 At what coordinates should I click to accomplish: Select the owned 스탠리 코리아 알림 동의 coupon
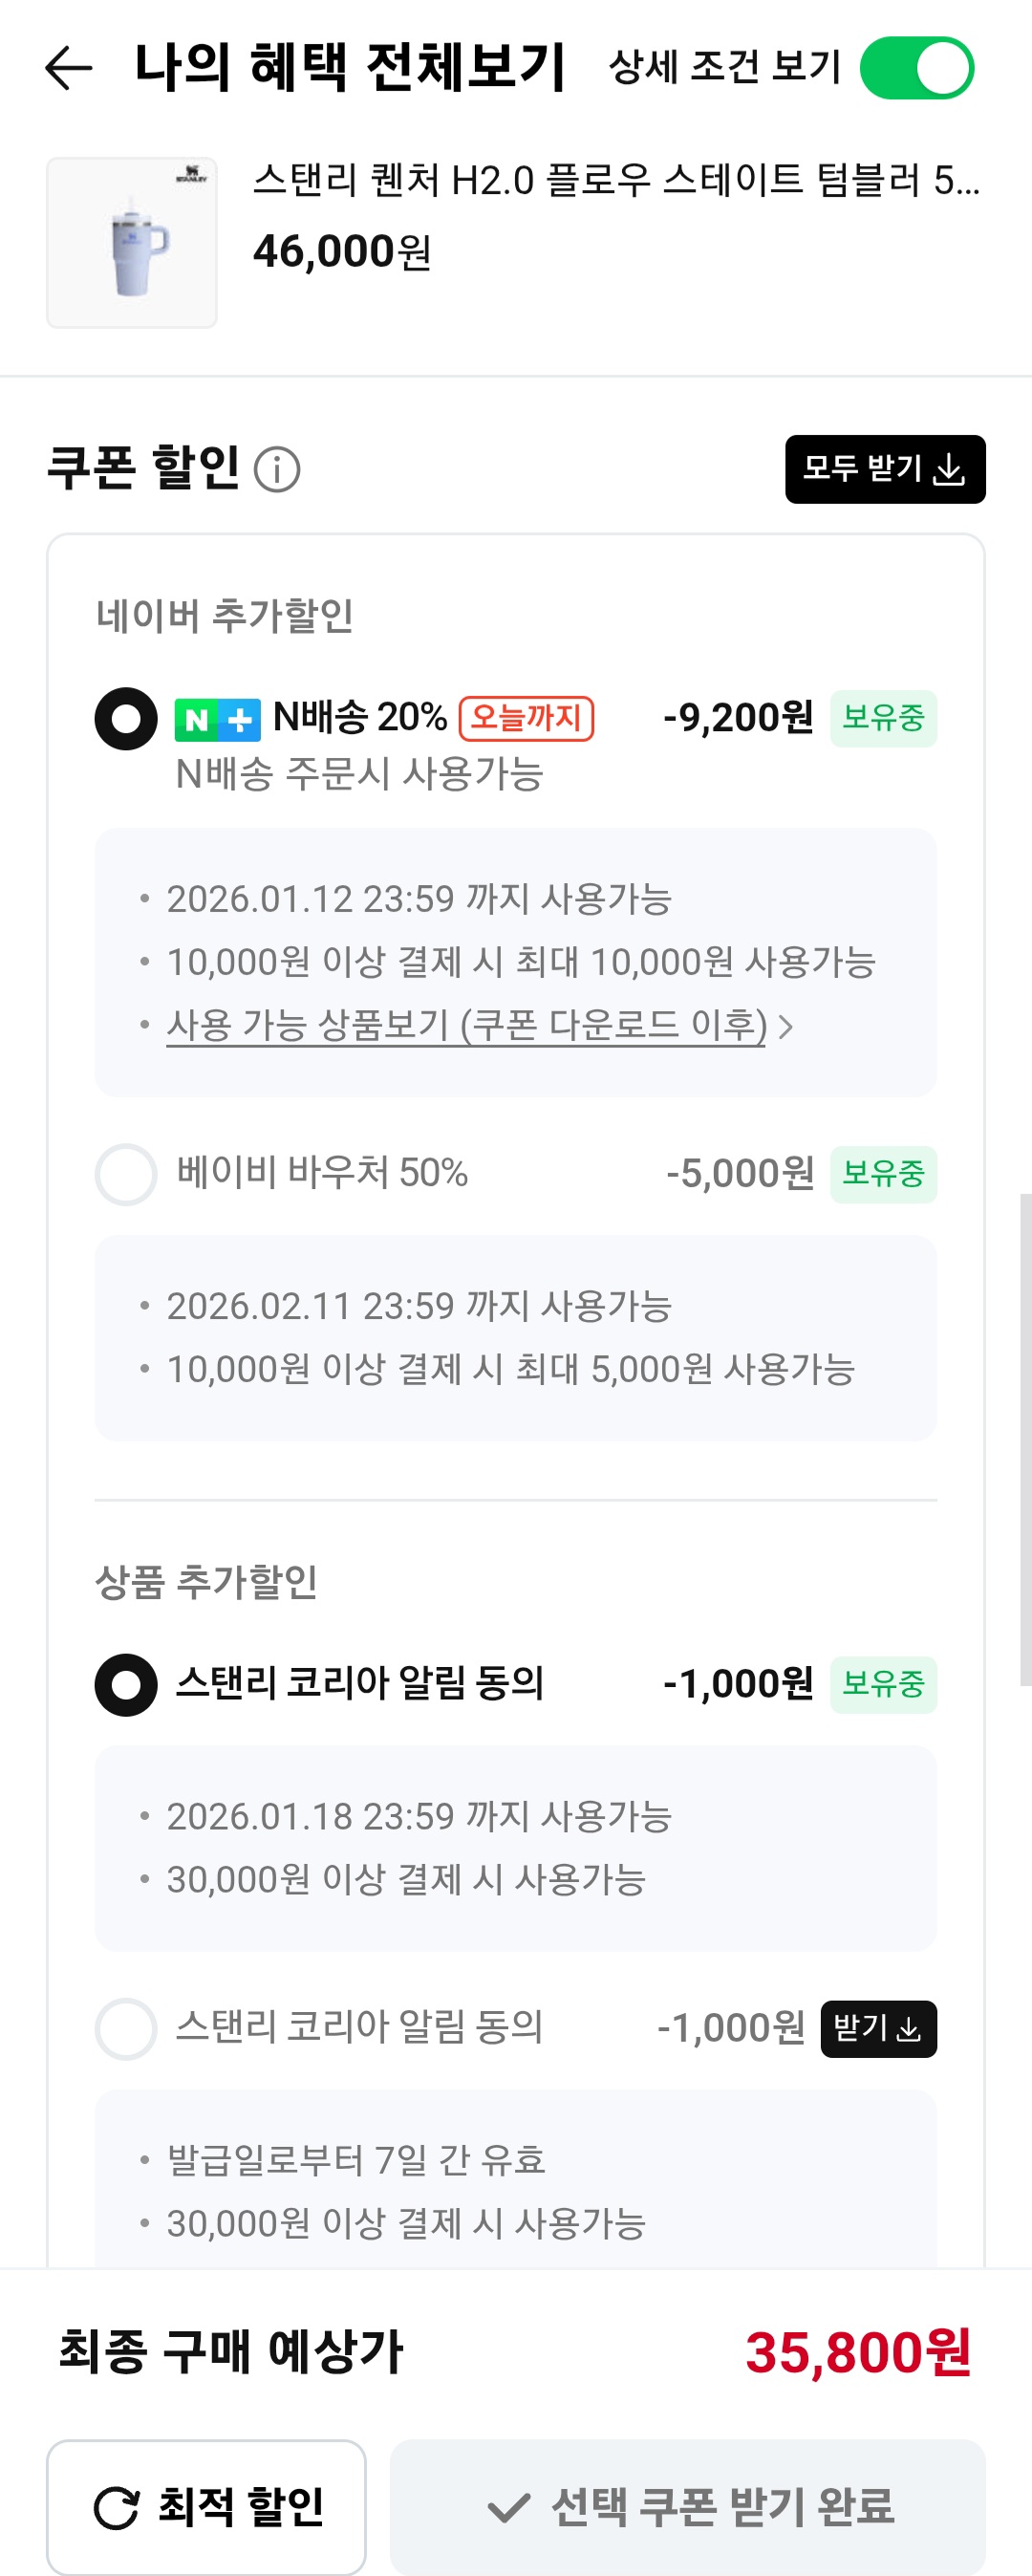point(126,1685)
